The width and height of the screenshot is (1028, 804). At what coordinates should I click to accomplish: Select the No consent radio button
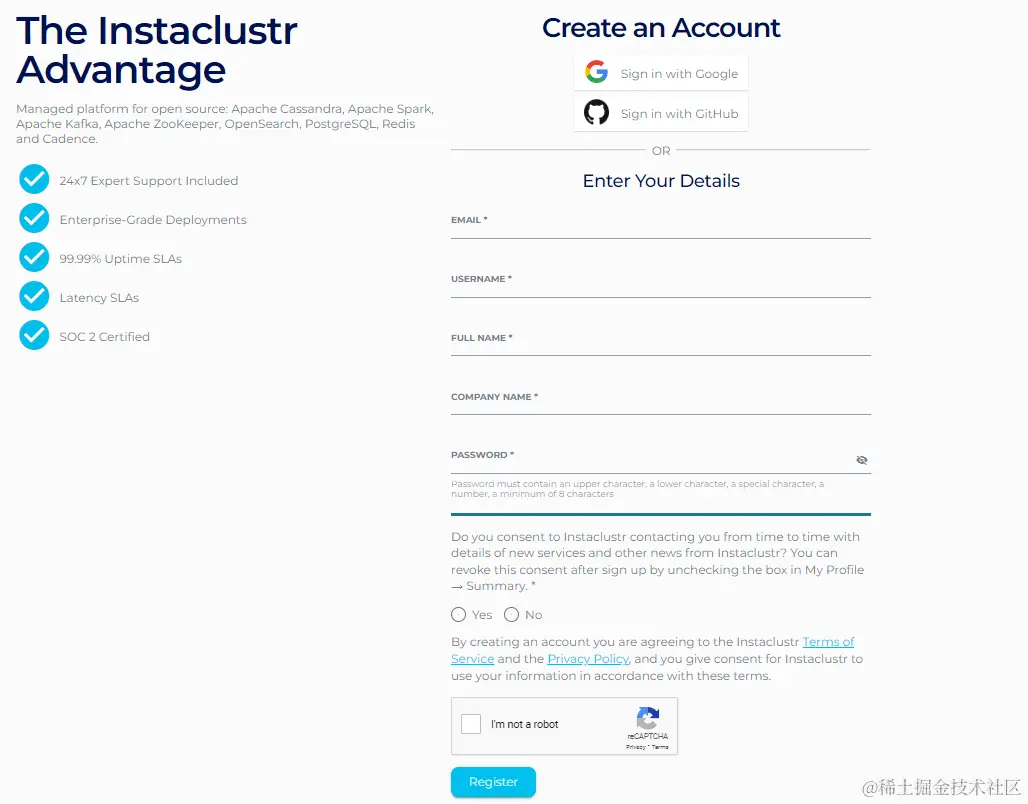(512, 614)
